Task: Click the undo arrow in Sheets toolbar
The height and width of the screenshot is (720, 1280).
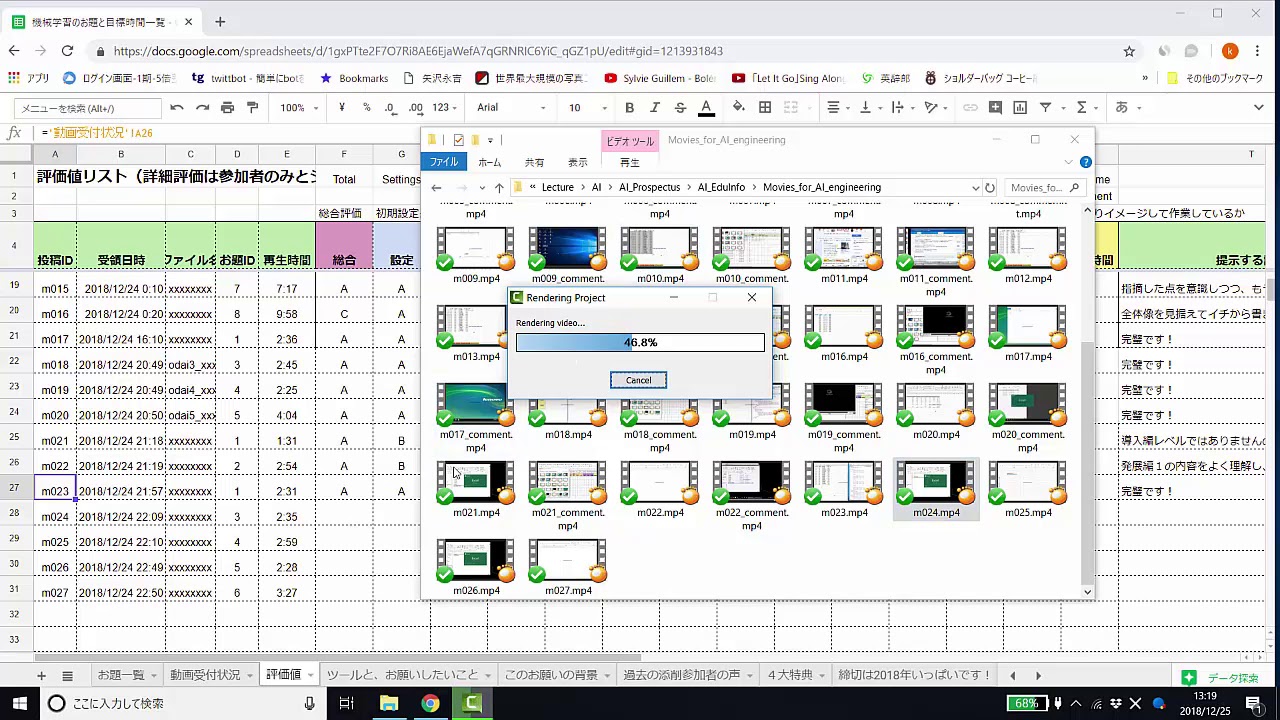Action: coord(177,108)
